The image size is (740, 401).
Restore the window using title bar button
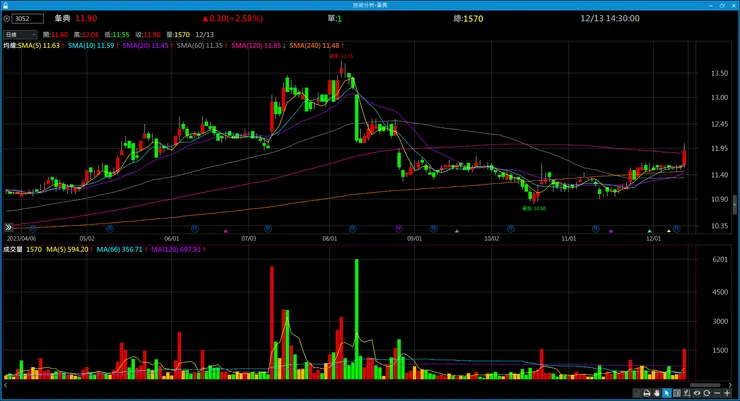pyautogui.click(x=722, y=5)
